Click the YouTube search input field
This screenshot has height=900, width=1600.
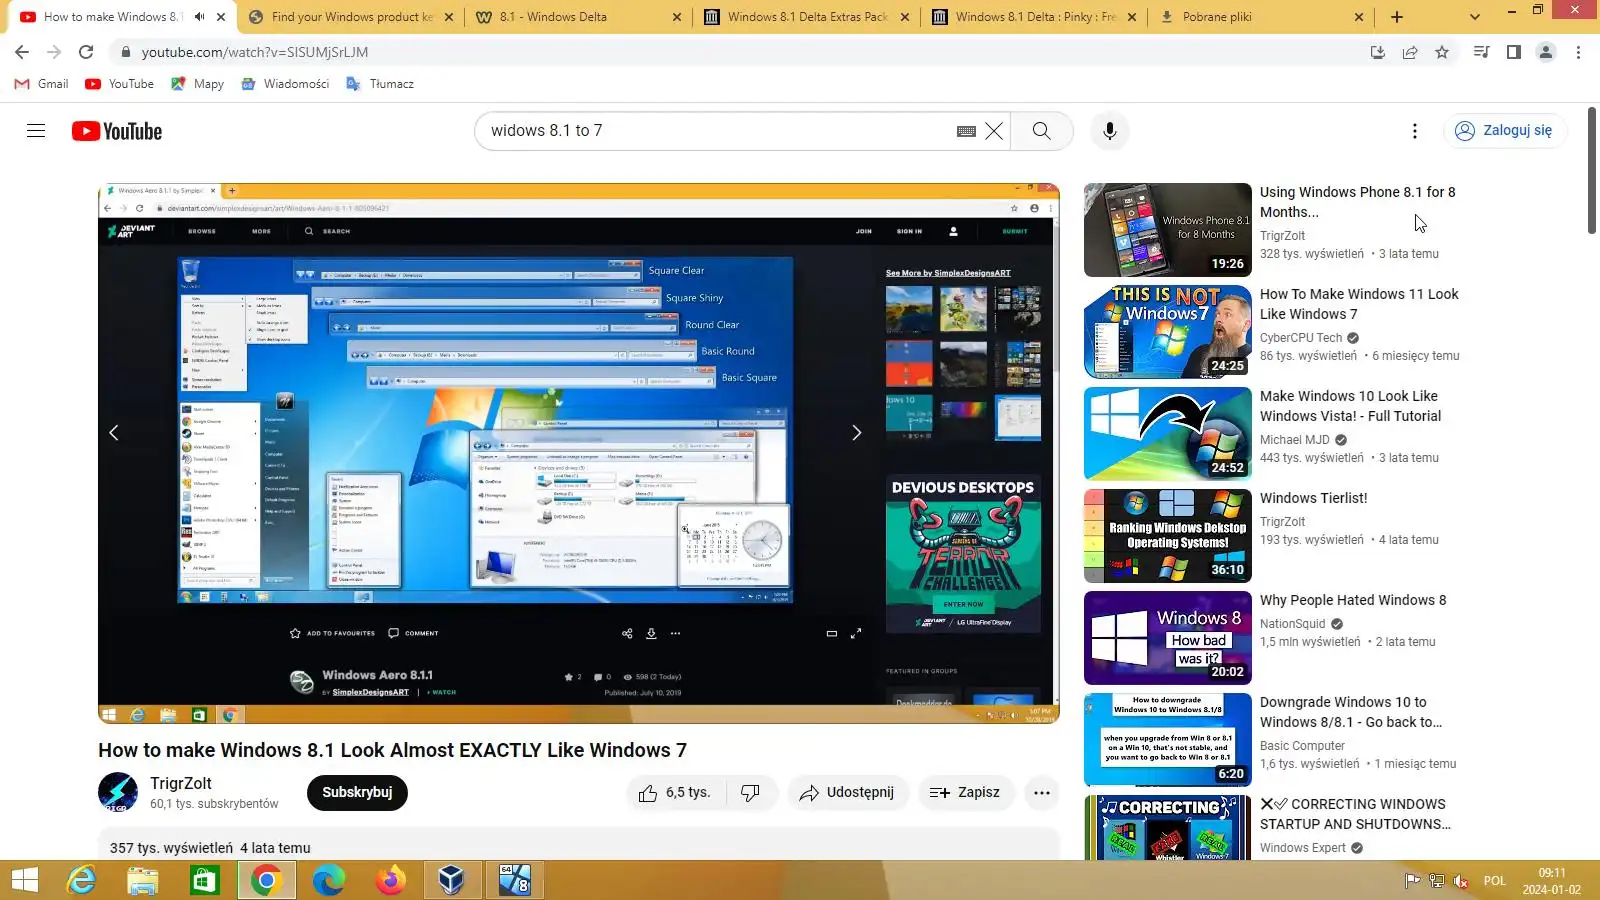[715, 131]
